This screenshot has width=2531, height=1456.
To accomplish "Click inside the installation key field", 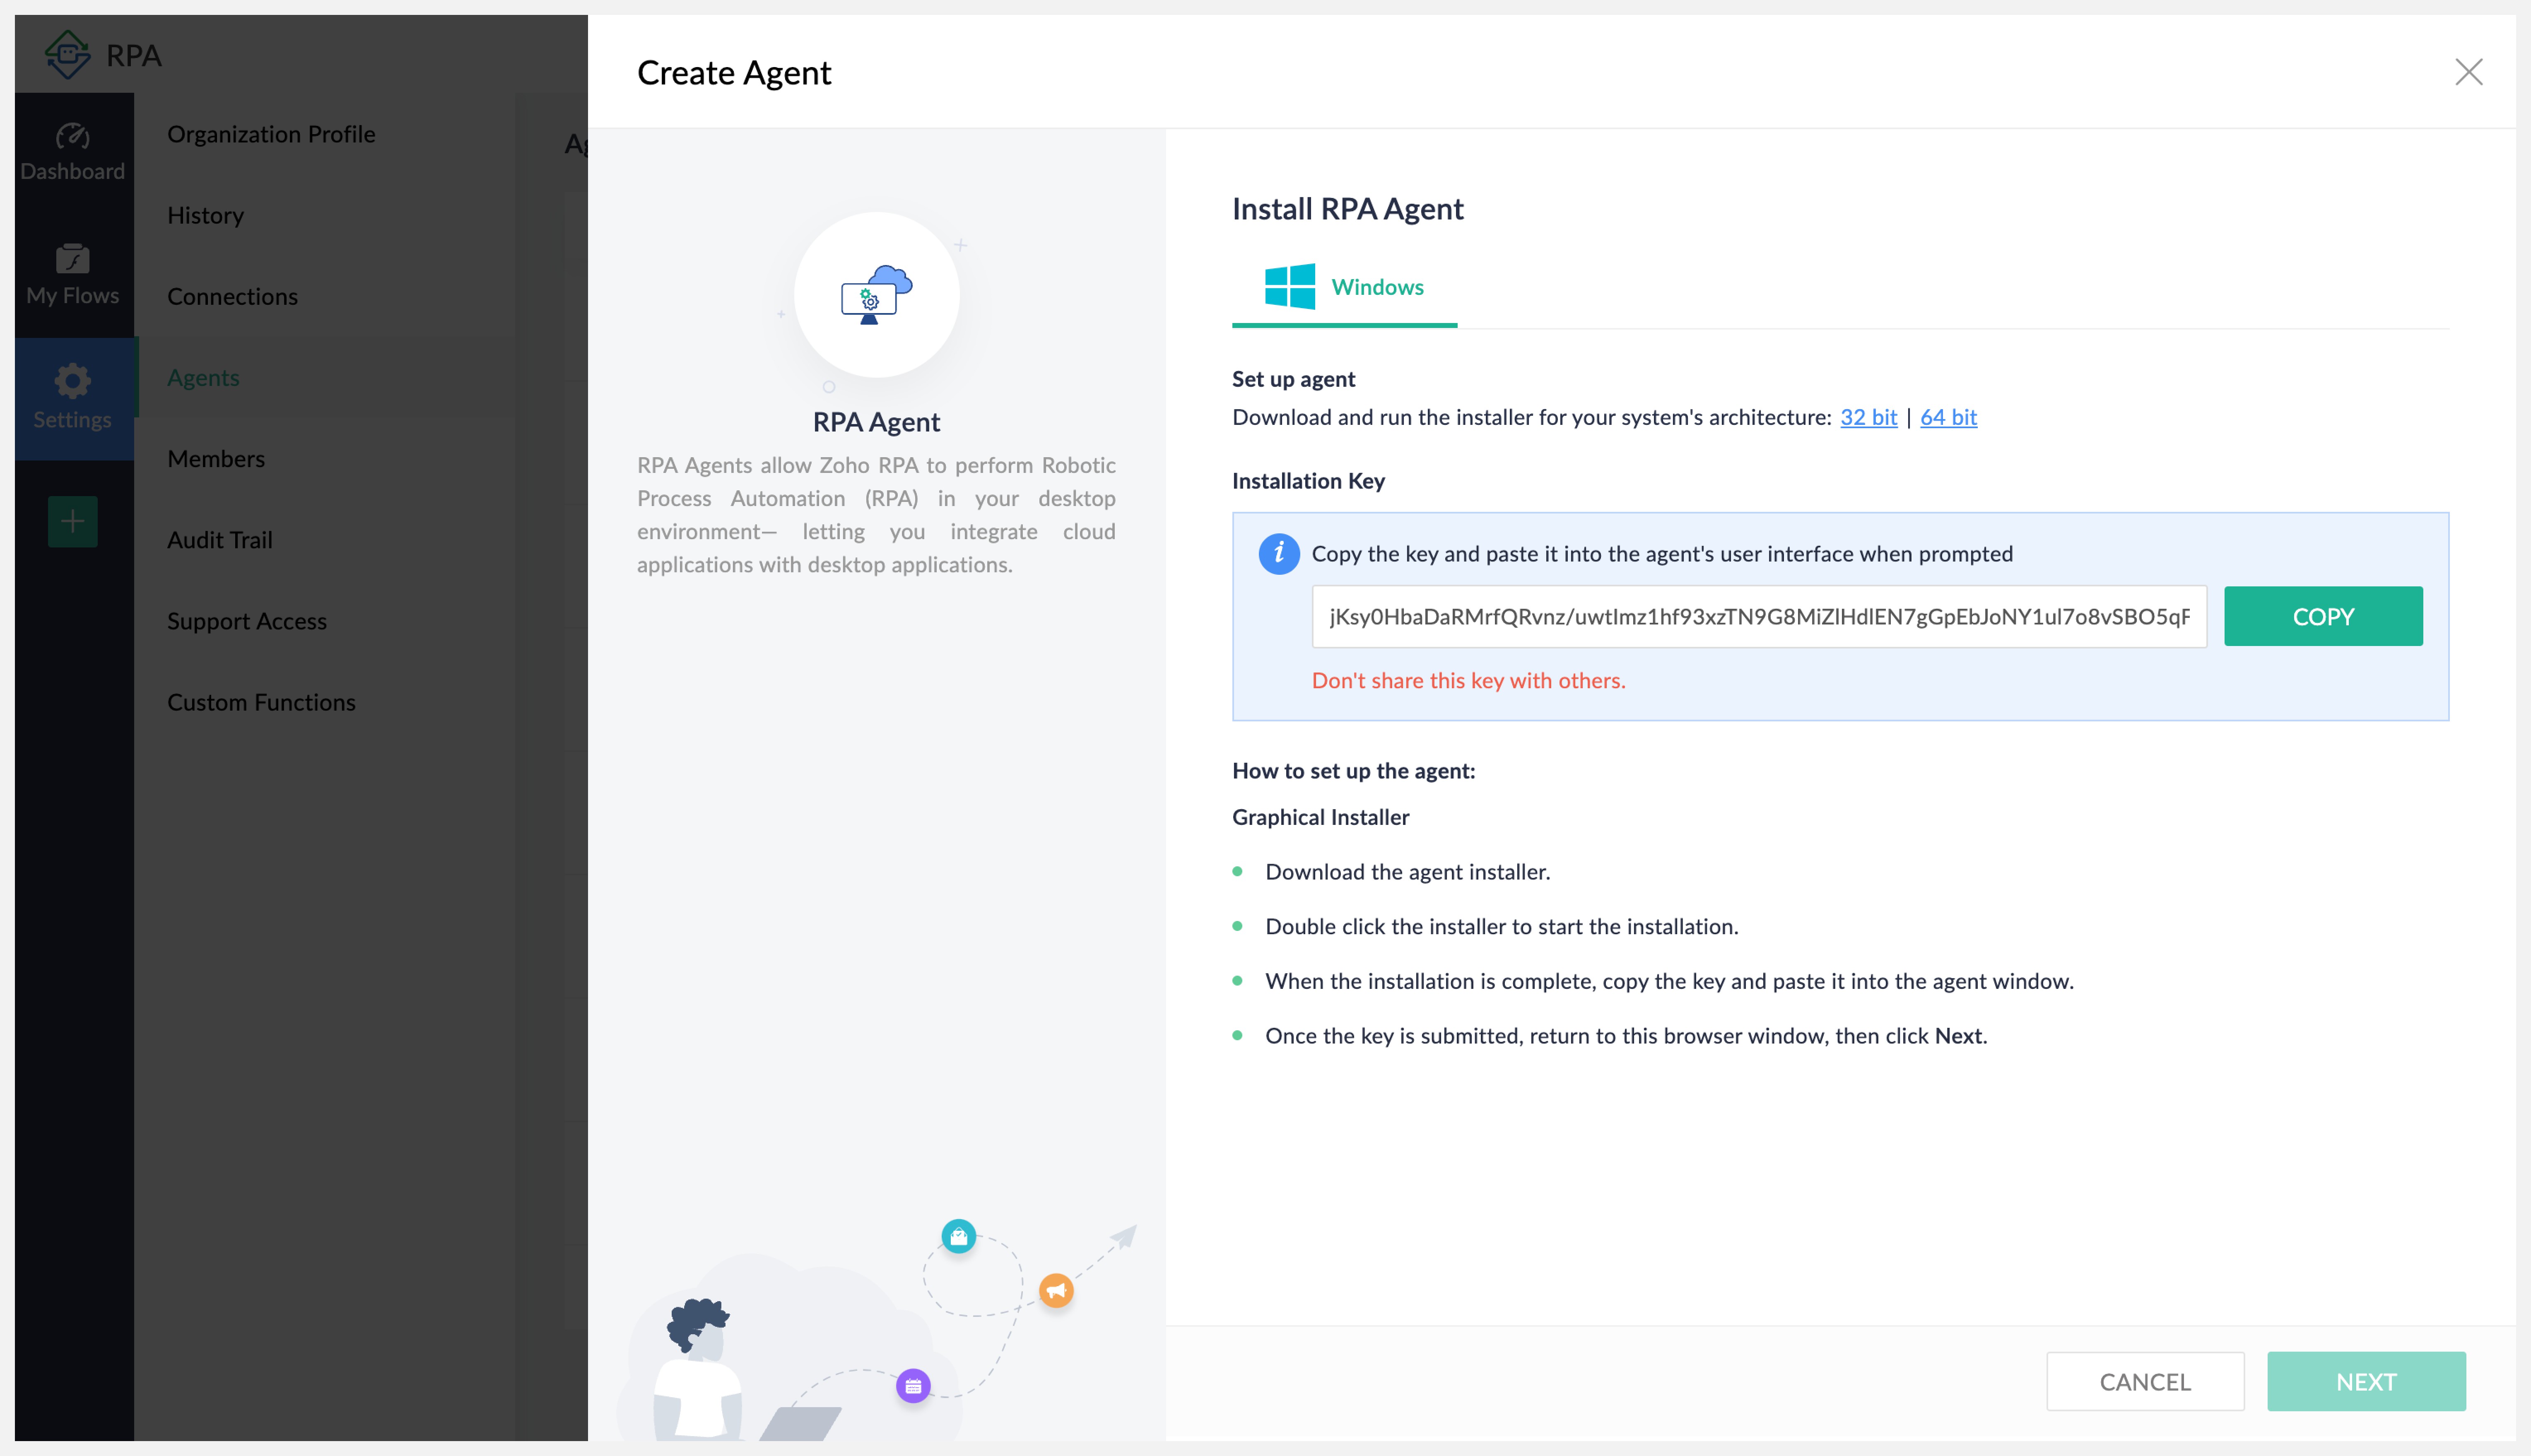I will (1759, 616).
